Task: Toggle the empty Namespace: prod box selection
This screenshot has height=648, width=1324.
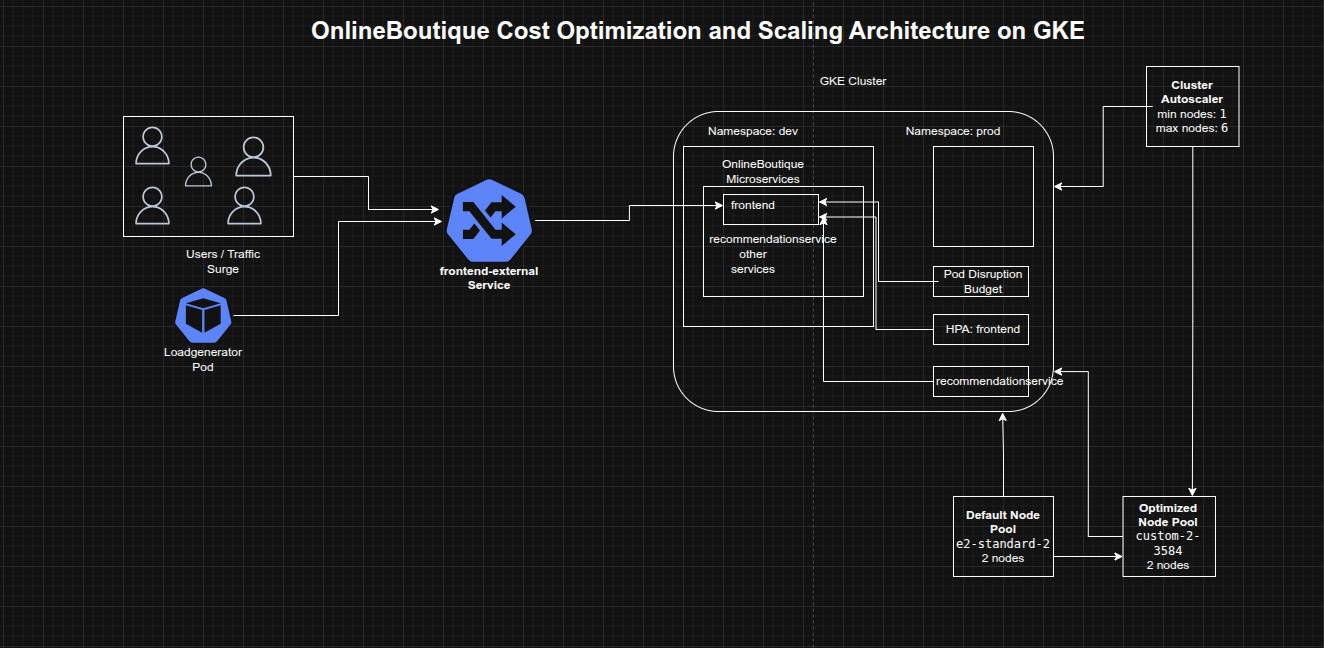Action: pyautogui.click(x=983, y=196)
